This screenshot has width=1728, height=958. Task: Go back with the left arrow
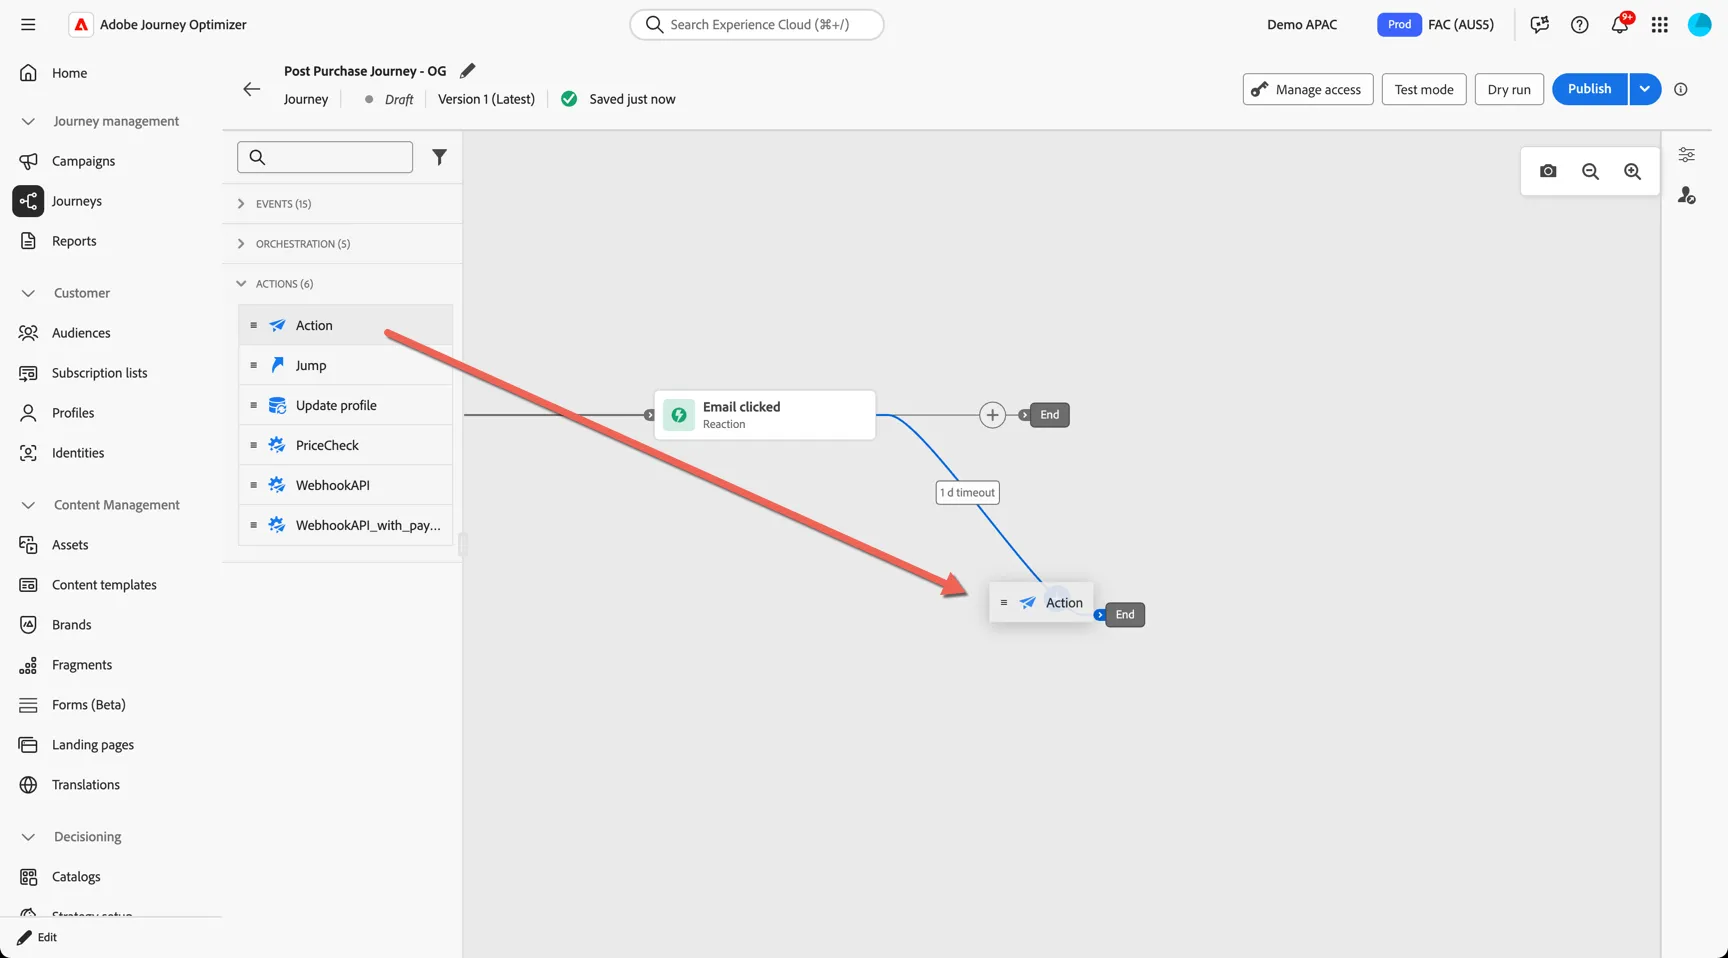[251, 89]
